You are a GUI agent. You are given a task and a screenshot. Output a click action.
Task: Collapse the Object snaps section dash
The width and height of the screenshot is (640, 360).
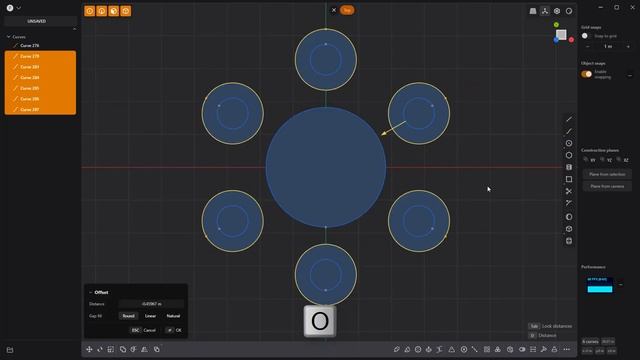(630, 76)
